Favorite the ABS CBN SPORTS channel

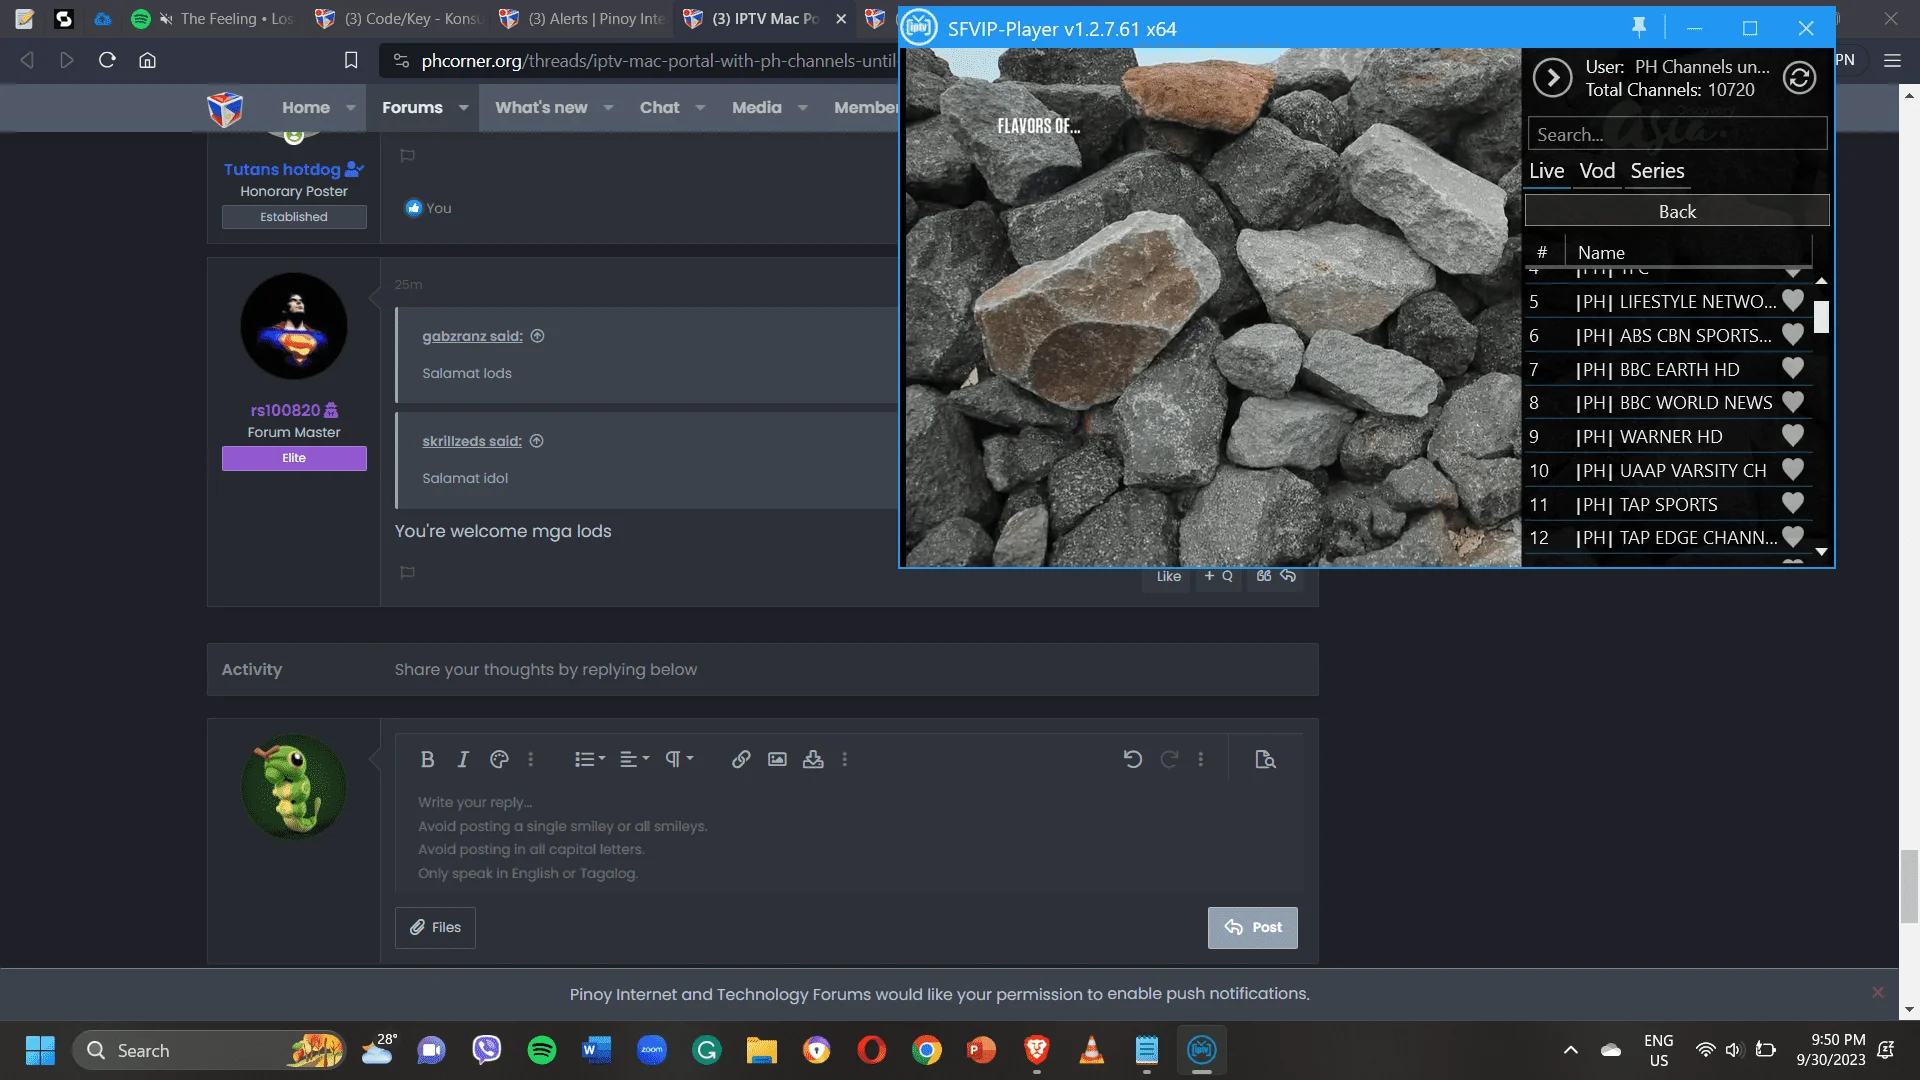point(1793,334)
